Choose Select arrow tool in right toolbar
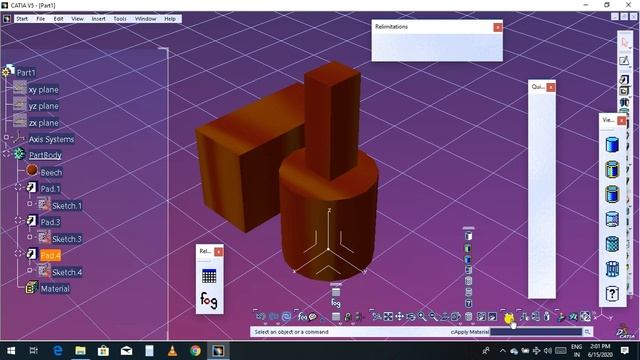Viewport: 640px width, 360px height. pos(624,43)
